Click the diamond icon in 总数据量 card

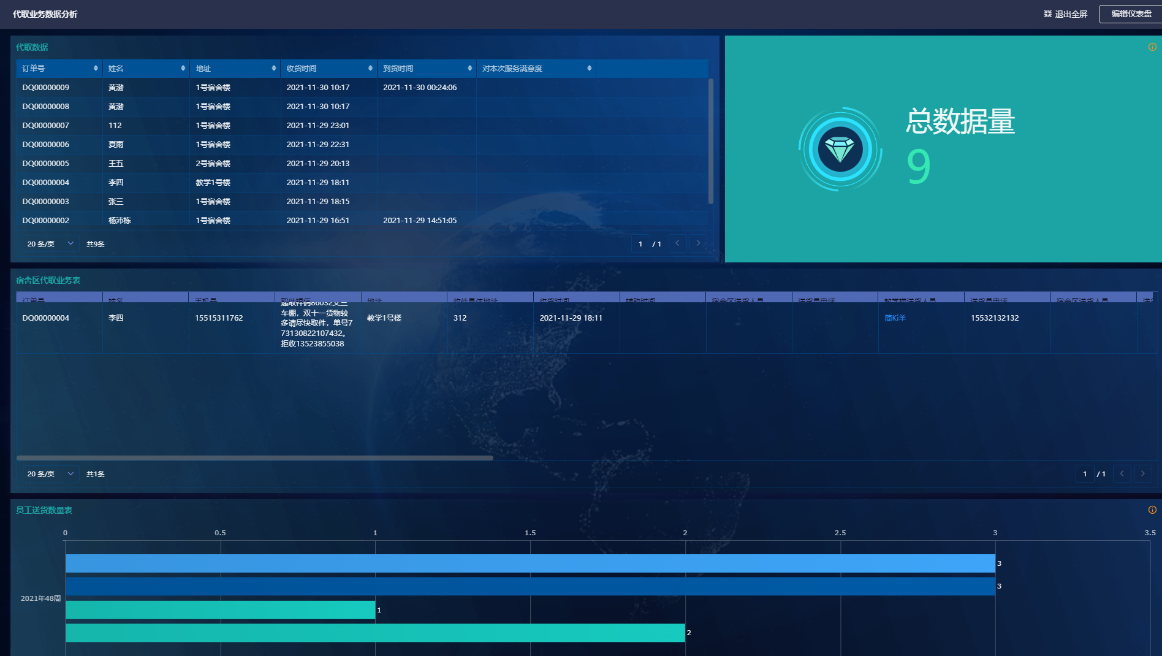coord(839,150)
